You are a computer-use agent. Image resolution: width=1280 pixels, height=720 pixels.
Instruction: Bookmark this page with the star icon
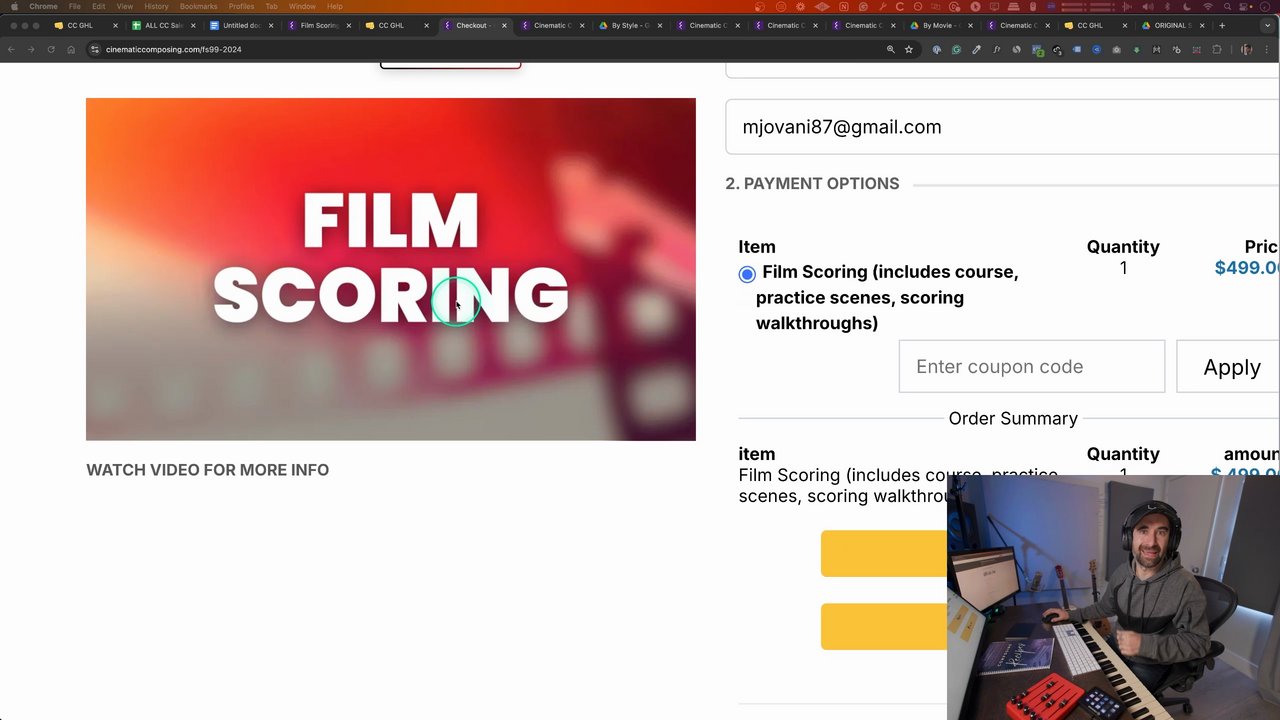909,49
